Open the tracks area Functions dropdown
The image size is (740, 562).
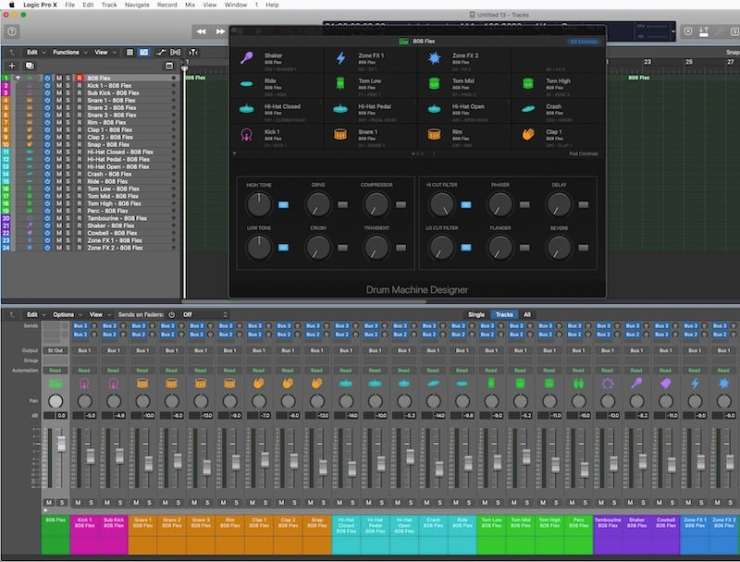point(69,52)
